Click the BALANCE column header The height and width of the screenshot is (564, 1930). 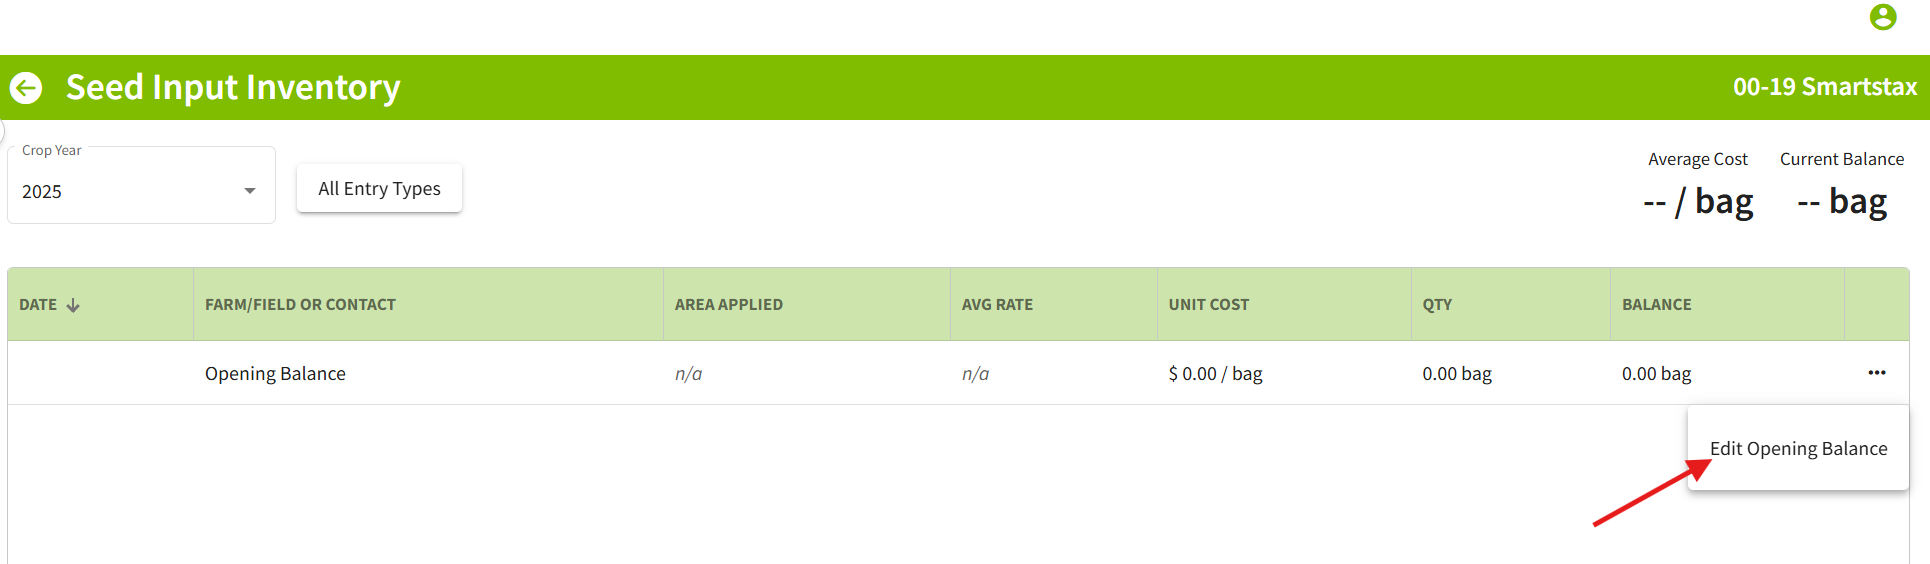1656,305
